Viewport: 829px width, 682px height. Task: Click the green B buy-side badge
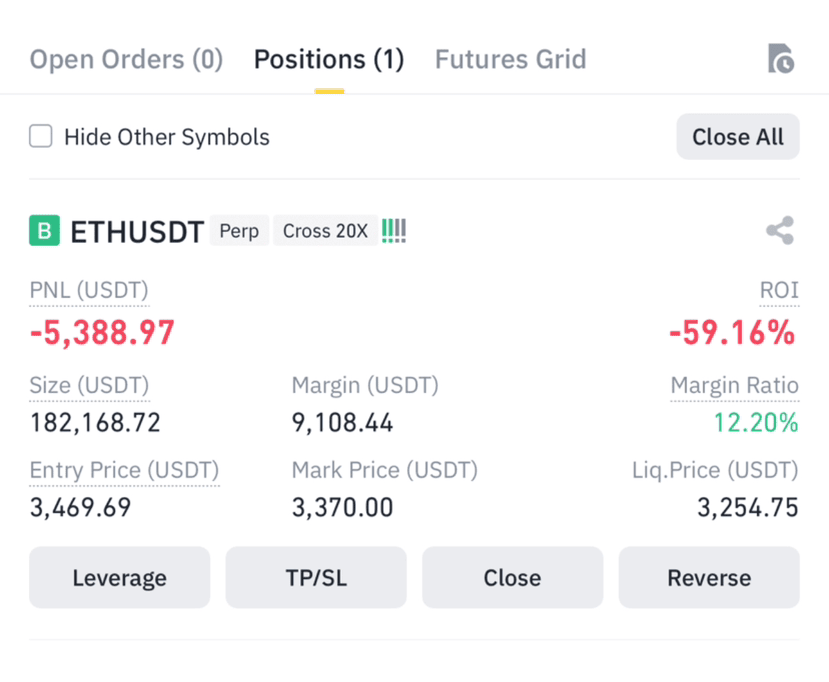(44, 231)
